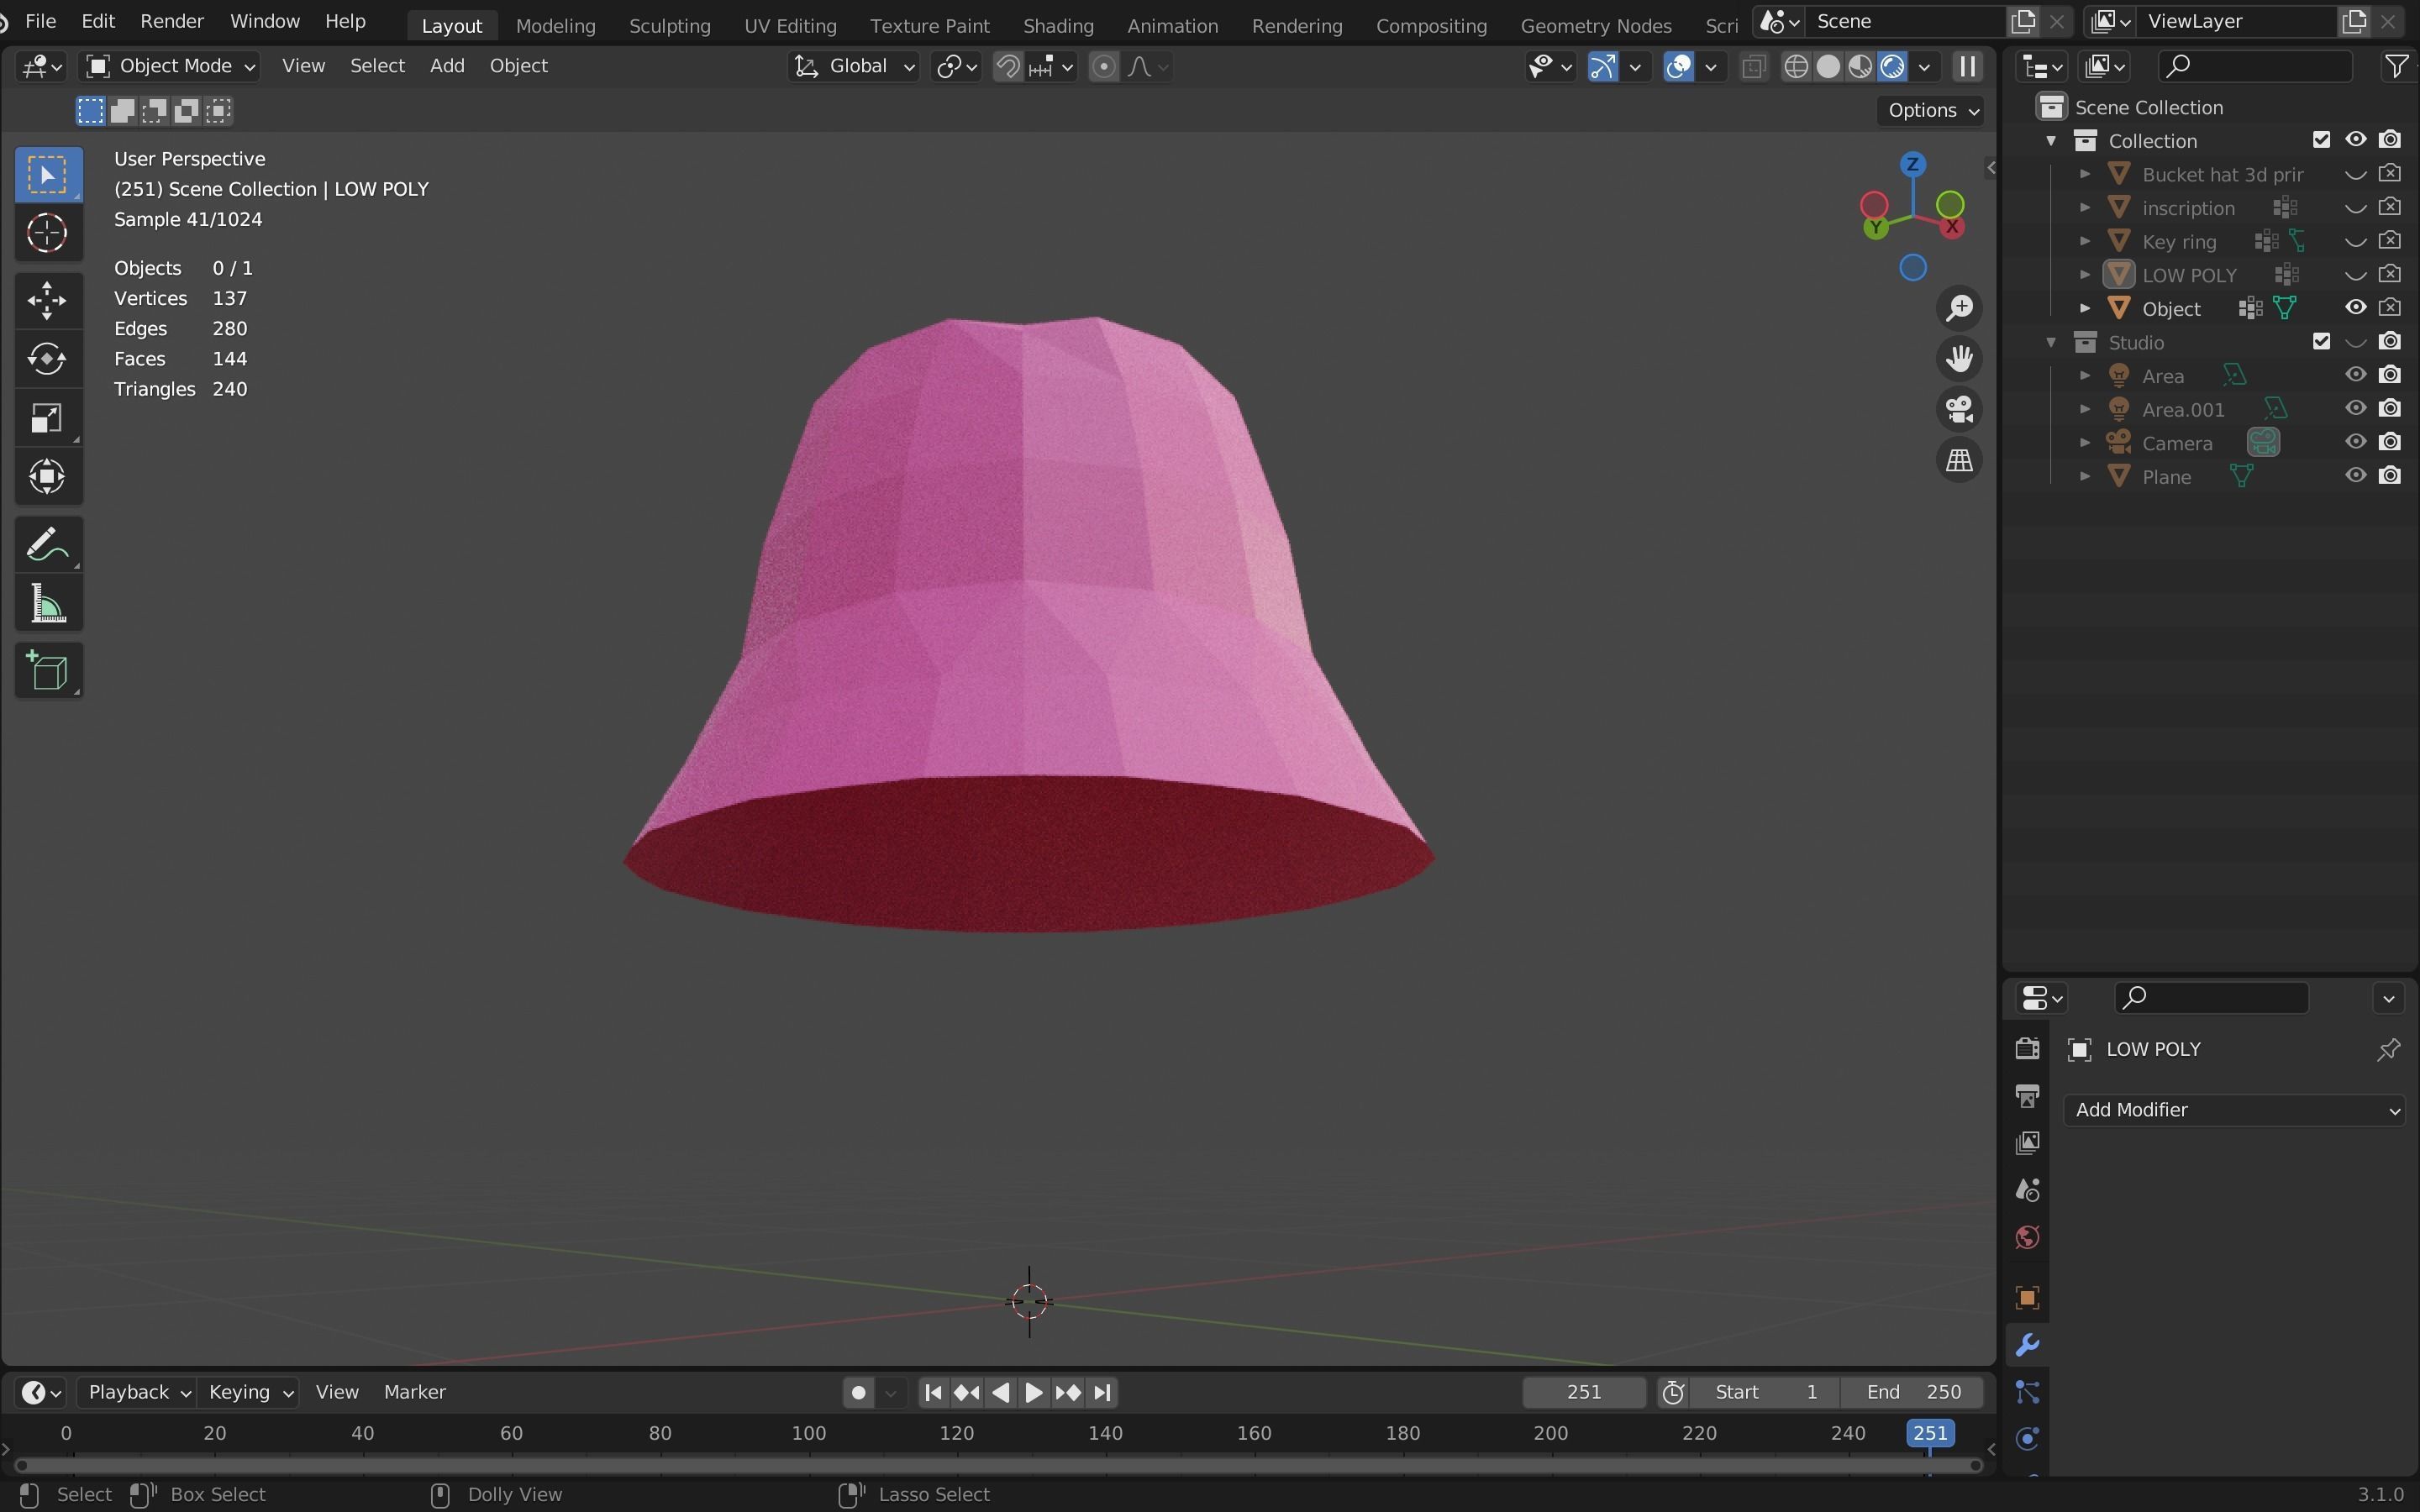Open the shading options dropdown arrow
The height and width of the screenshot is (1512, 2420).
tap(1924, 67)
